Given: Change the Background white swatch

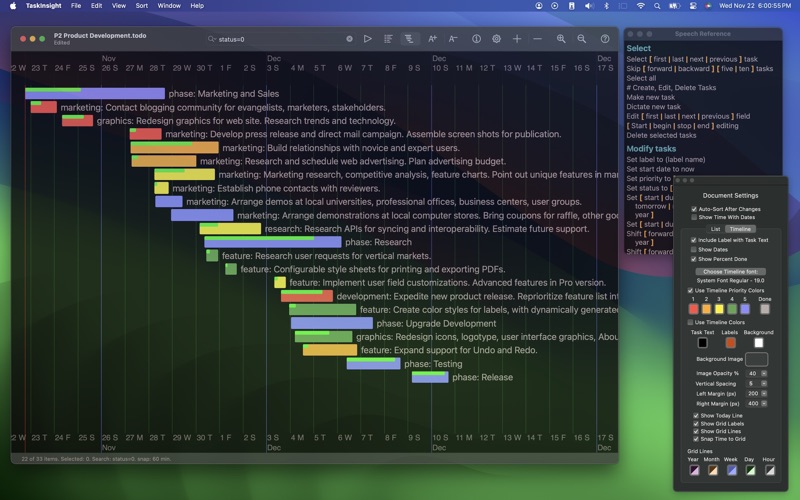Looking at the screenshot, I should click(759, 343).
